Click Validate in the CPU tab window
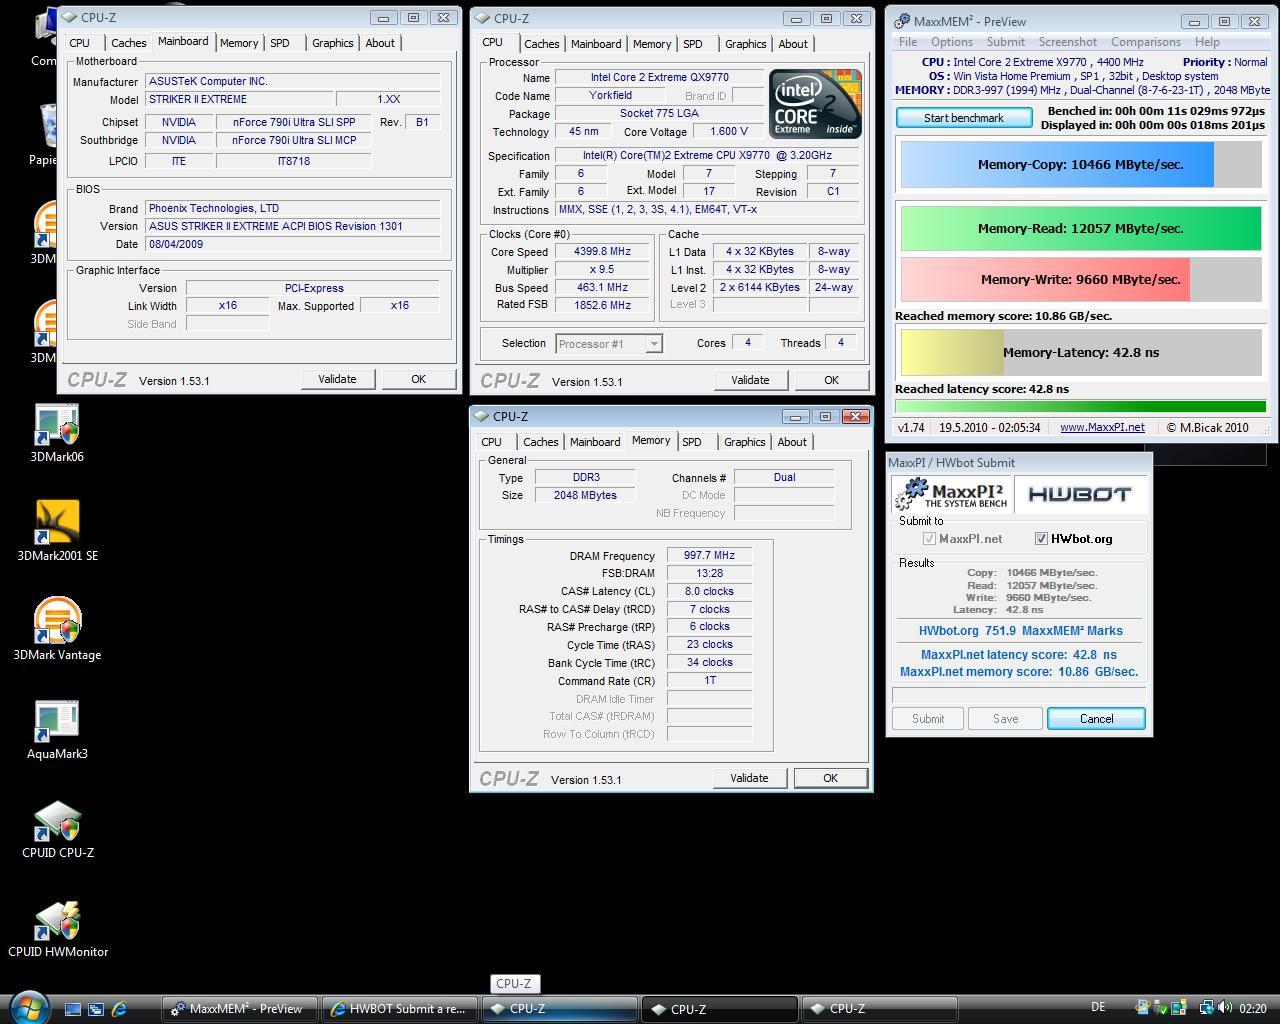The width and height of the screenshot is (1280, 1024). pyautogui.click(x=750, y=380)
